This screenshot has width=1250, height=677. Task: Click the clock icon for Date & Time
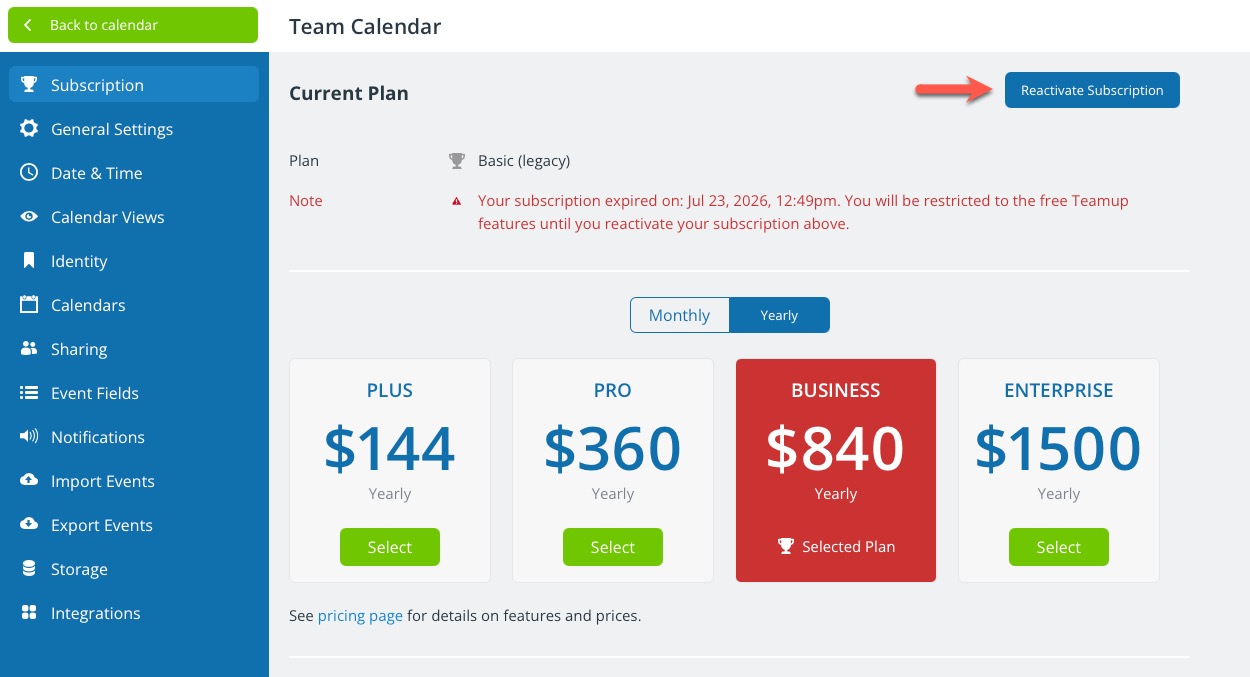[29, 173]
